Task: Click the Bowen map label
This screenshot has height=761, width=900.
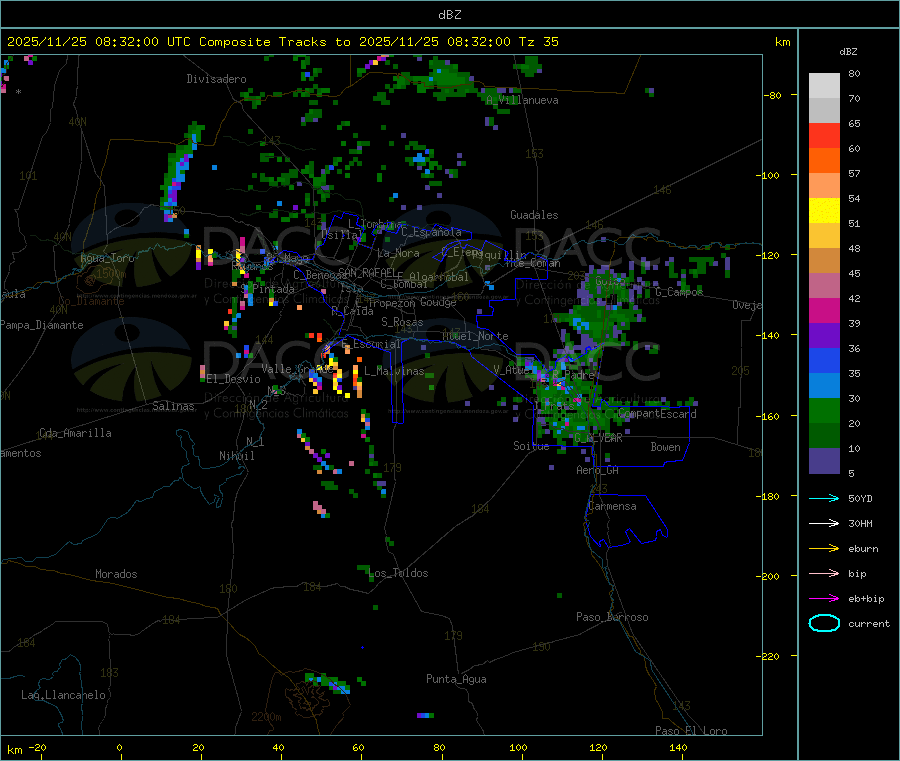Action: pyautogui.click(x=665, y=447)
